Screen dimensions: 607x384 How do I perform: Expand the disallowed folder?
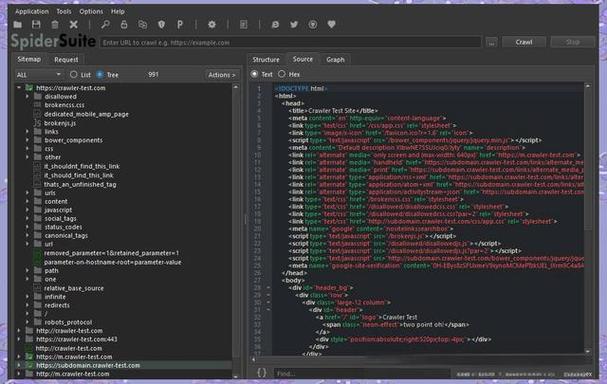coord(27,96)
